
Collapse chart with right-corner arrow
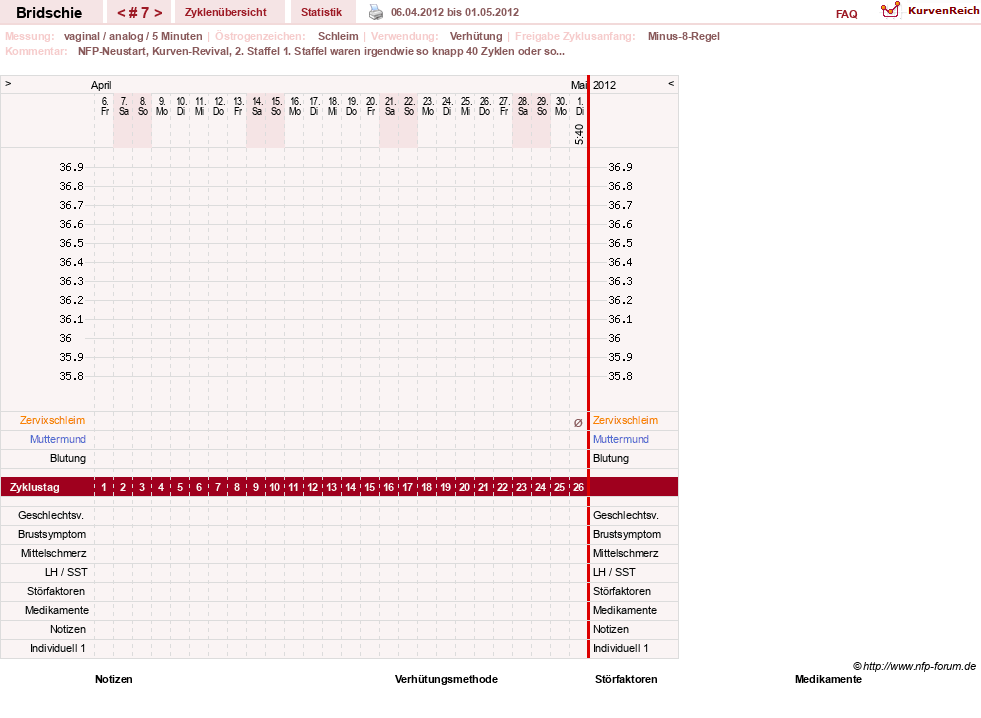tap(671, 83)
